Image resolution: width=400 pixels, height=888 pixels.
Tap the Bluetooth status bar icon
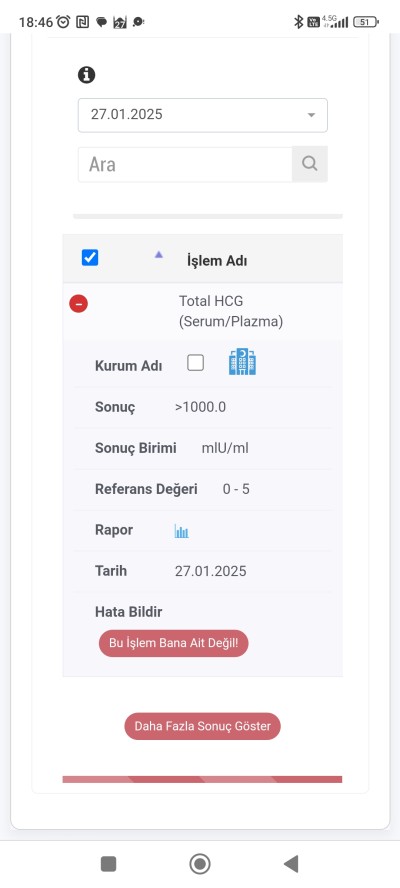pyautogui.click(x=298, y=22)
